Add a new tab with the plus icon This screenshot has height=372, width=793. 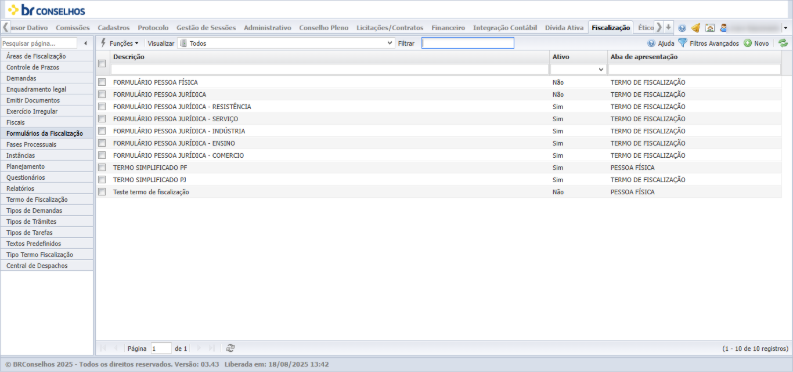(669, 27)
